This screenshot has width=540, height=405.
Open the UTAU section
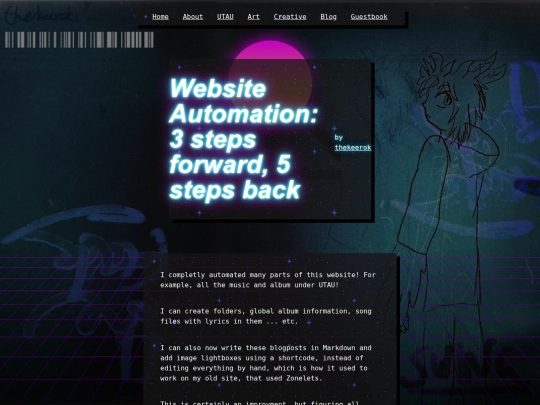click(x=225, y=17)
